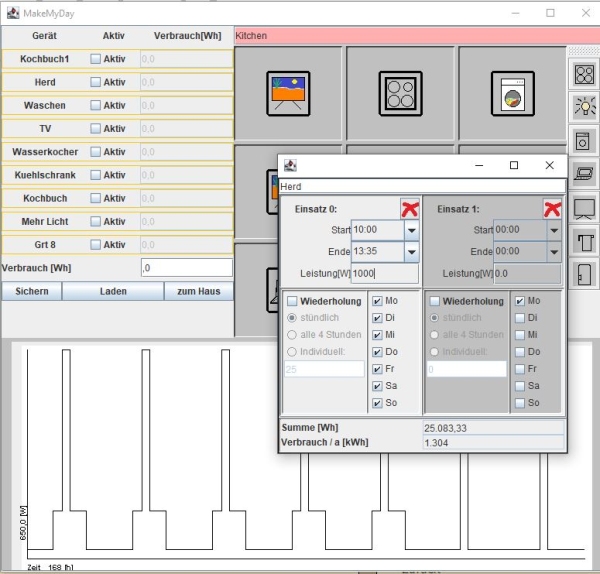The height and width of the screenshot is (574, 600).
Task: Click the stove hob icon in Kitchen grid
Action: point(400,94)
